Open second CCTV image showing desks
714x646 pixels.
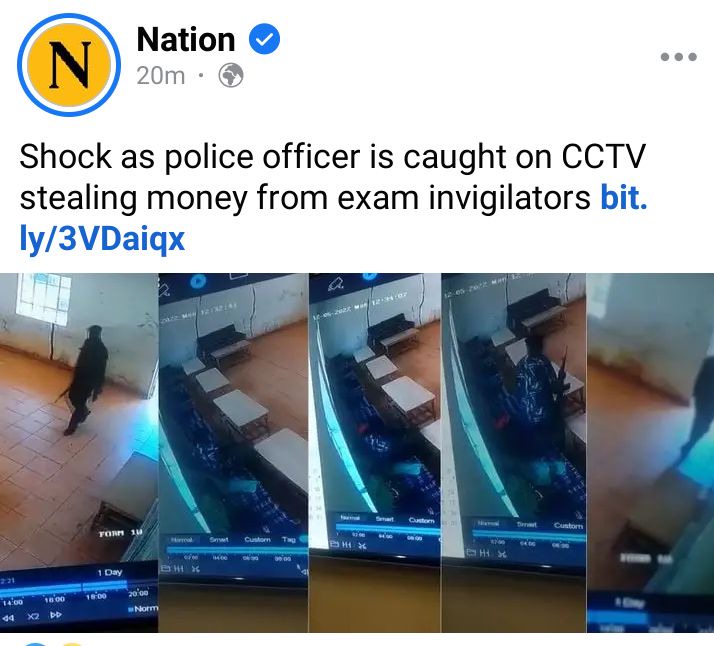234,453
